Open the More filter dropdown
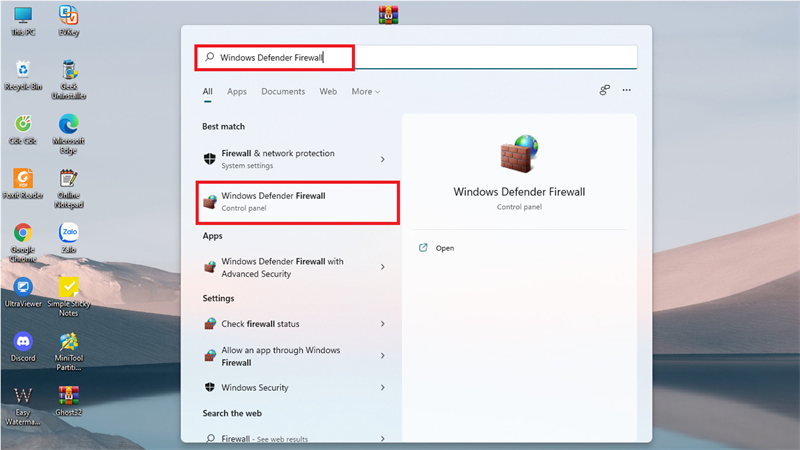 pyautogui.click(x=365, y=91)
